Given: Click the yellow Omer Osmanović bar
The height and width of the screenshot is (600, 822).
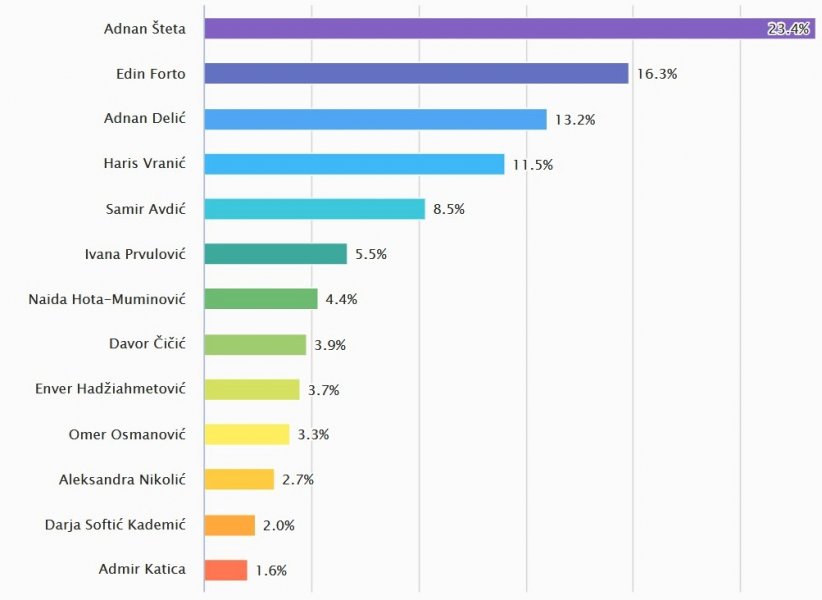Looking at the screenshot, I should click(246, 434).
